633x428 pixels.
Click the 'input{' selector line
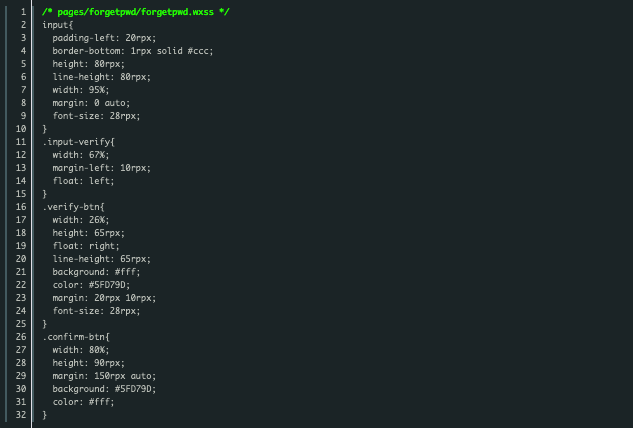(58, 25)
